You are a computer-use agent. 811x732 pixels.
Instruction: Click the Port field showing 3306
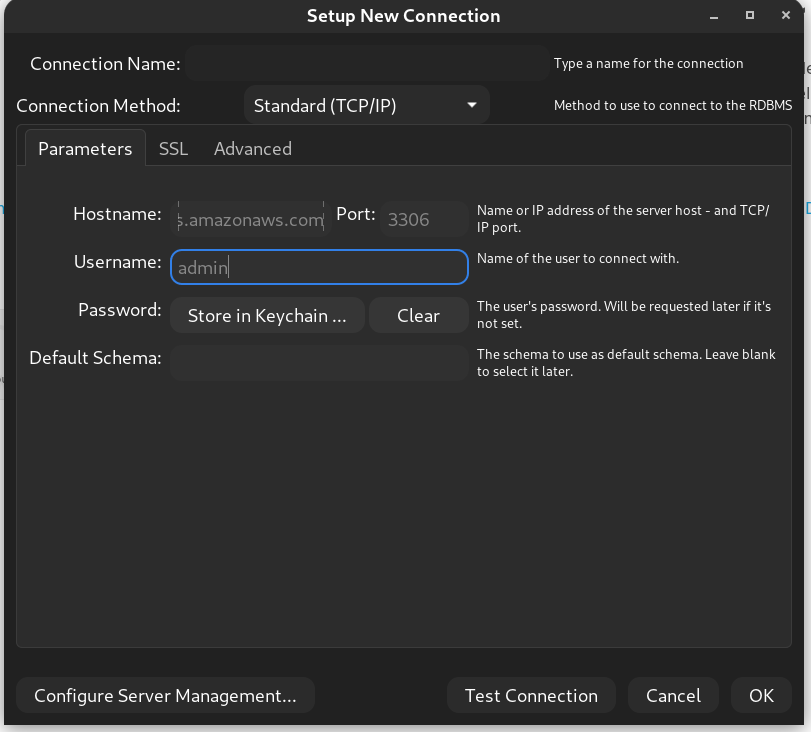tap(424, 220)
